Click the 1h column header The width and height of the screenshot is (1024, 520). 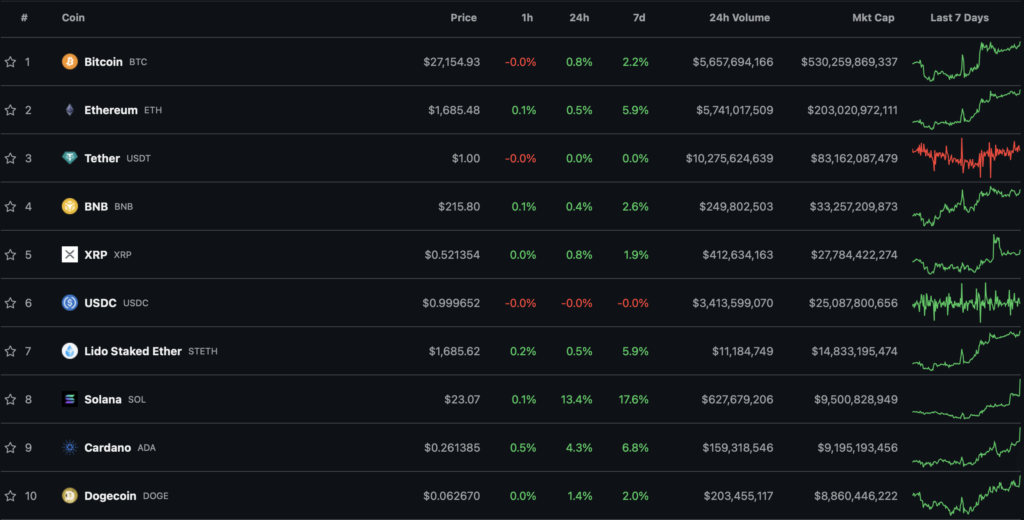pos(526,18)
